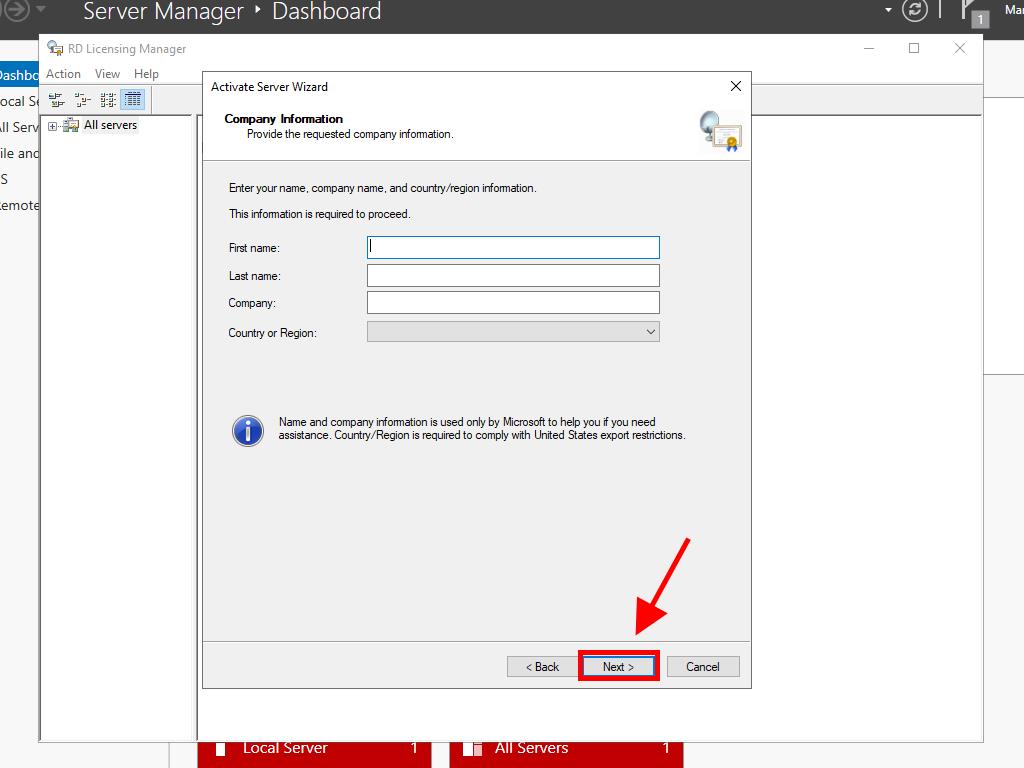Screen dimensions: 1024x768
Task: Expand the All servers tree node
Action: point(52,126)
